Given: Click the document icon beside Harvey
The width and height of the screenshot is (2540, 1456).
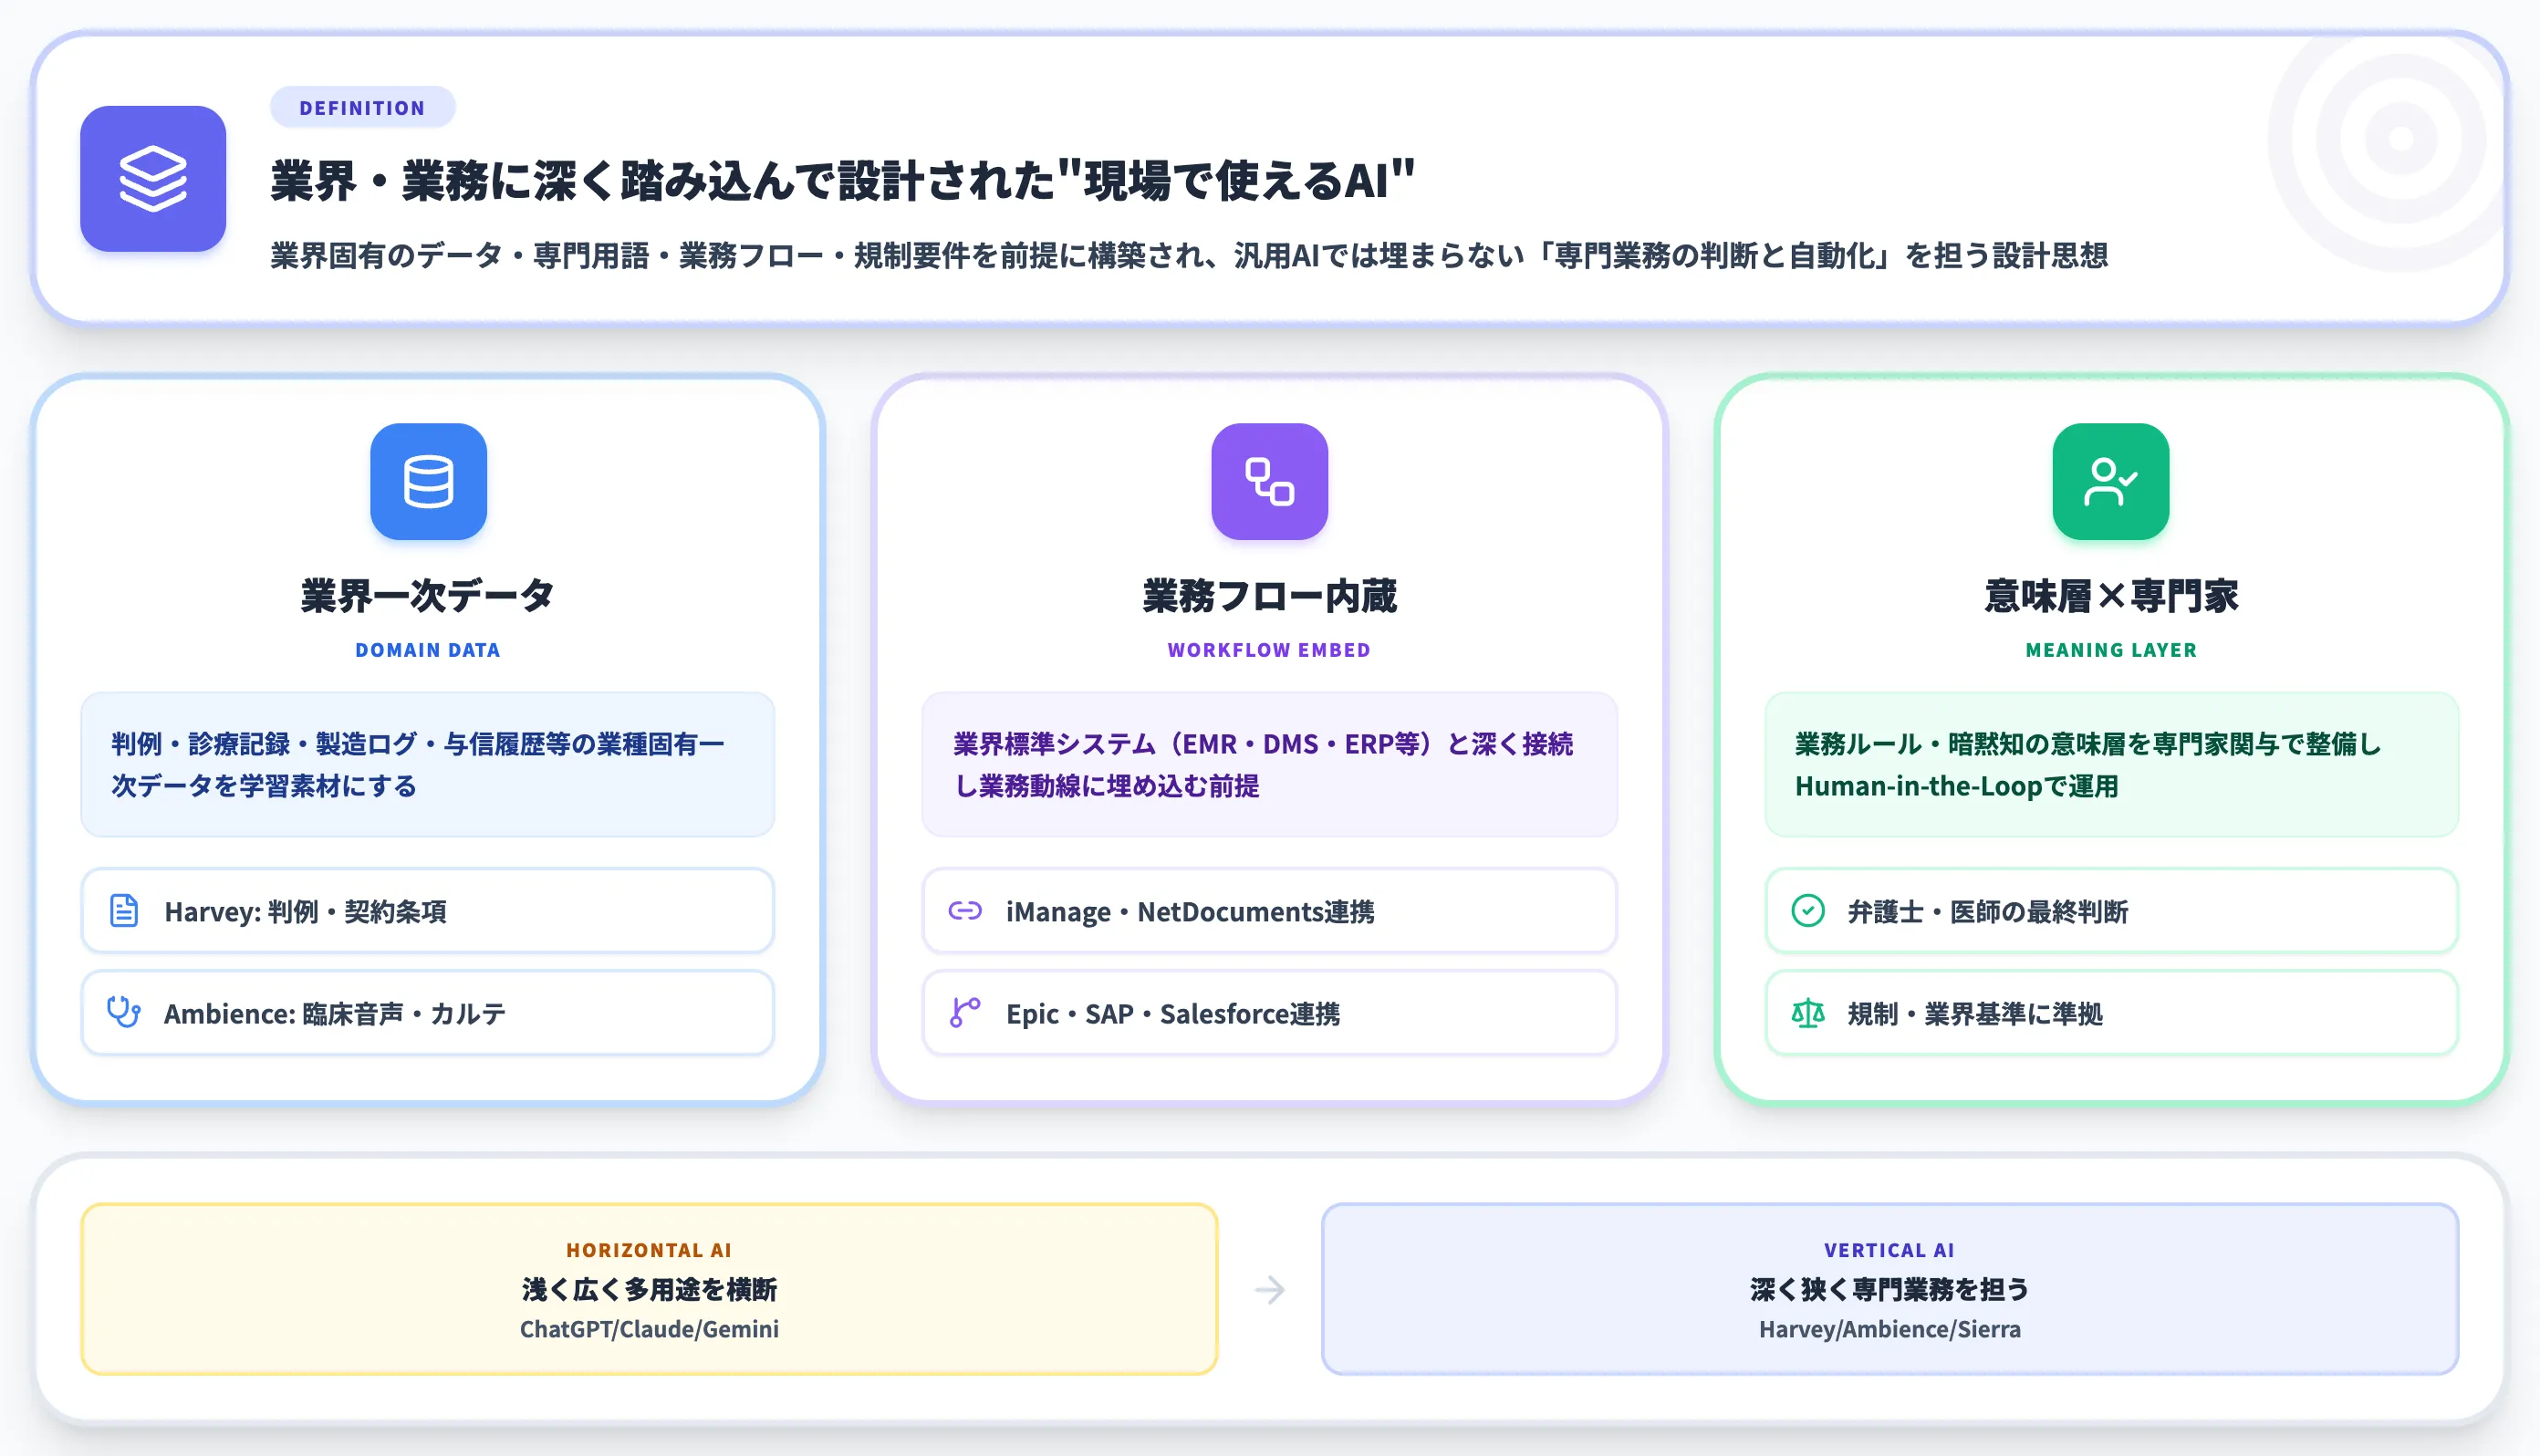Looking at the screenshot, I should (x=124, y=911).
